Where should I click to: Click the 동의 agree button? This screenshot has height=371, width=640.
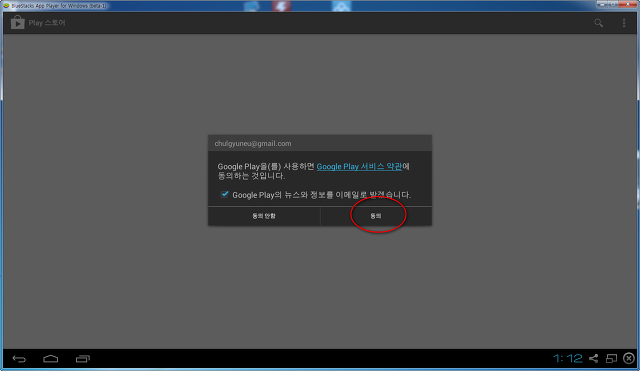click(x=376, y=216)
